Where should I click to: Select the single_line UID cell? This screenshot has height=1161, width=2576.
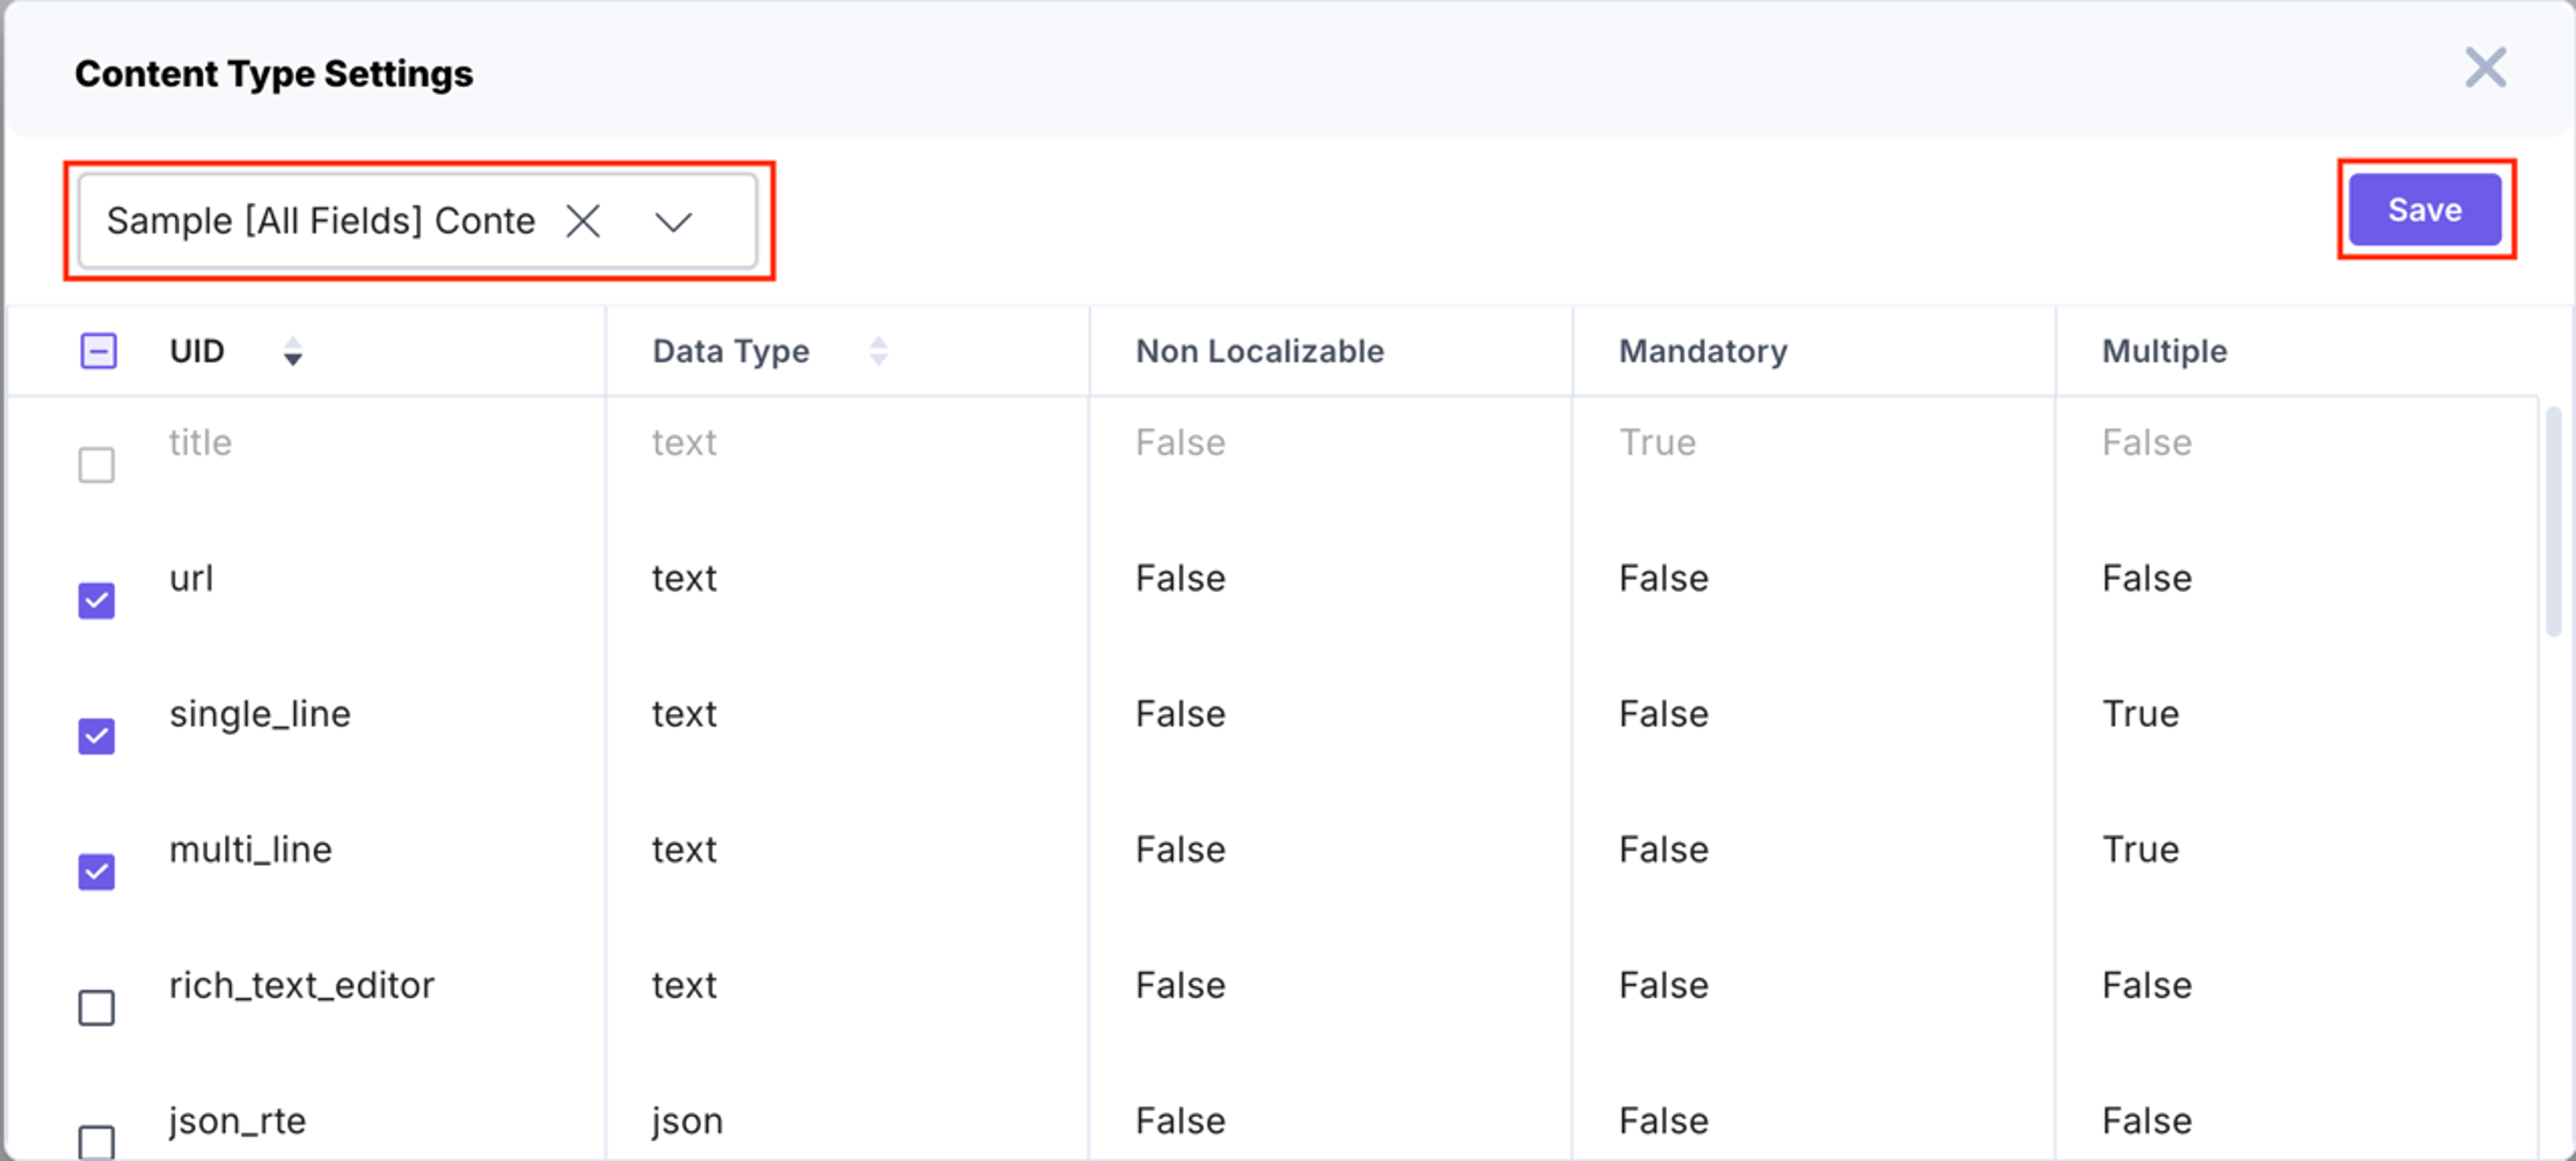pos(260,714)
